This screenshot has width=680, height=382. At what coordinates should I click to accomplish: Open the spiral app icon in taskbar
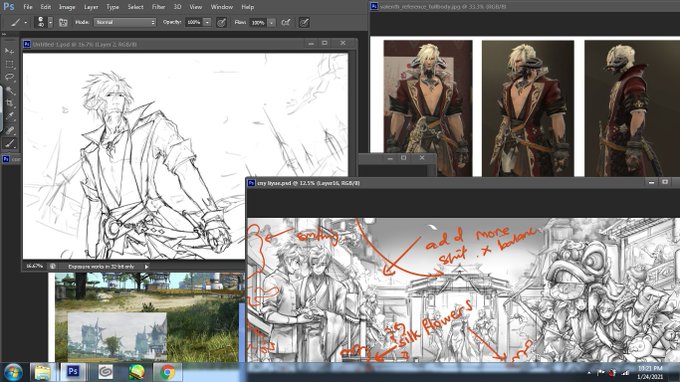pyautogui.click(x=105, y=372)
